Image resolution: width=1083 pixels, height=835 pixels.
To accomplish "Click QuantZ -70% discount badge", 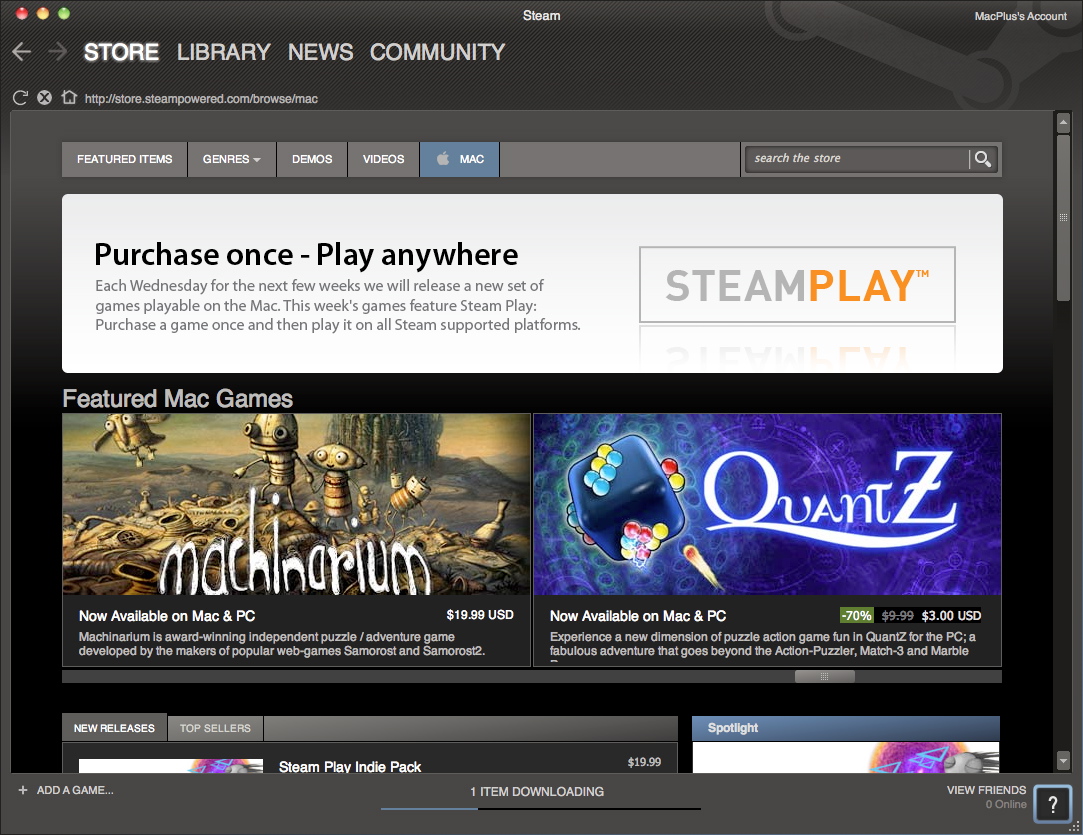I will tap(856, 615).
